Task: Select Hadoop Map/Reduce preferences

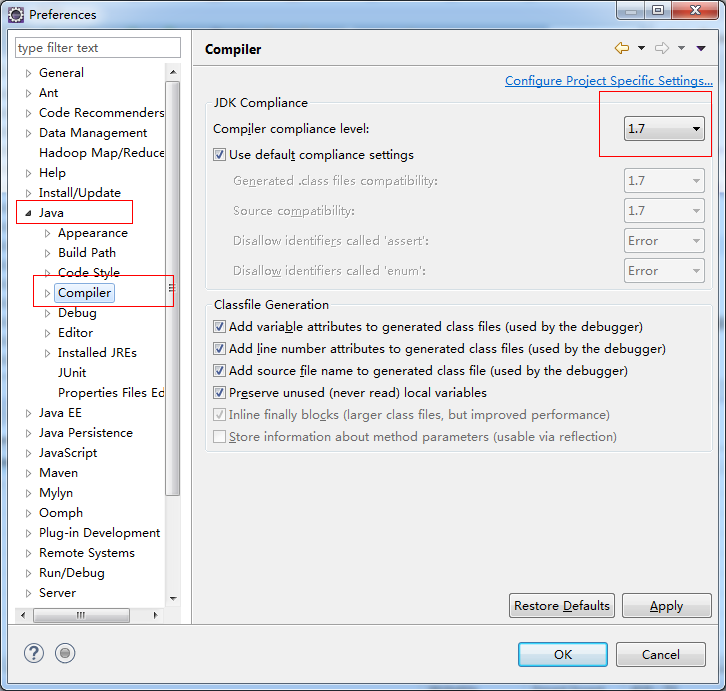Action: pyautogui.click(x=101, y=153)
